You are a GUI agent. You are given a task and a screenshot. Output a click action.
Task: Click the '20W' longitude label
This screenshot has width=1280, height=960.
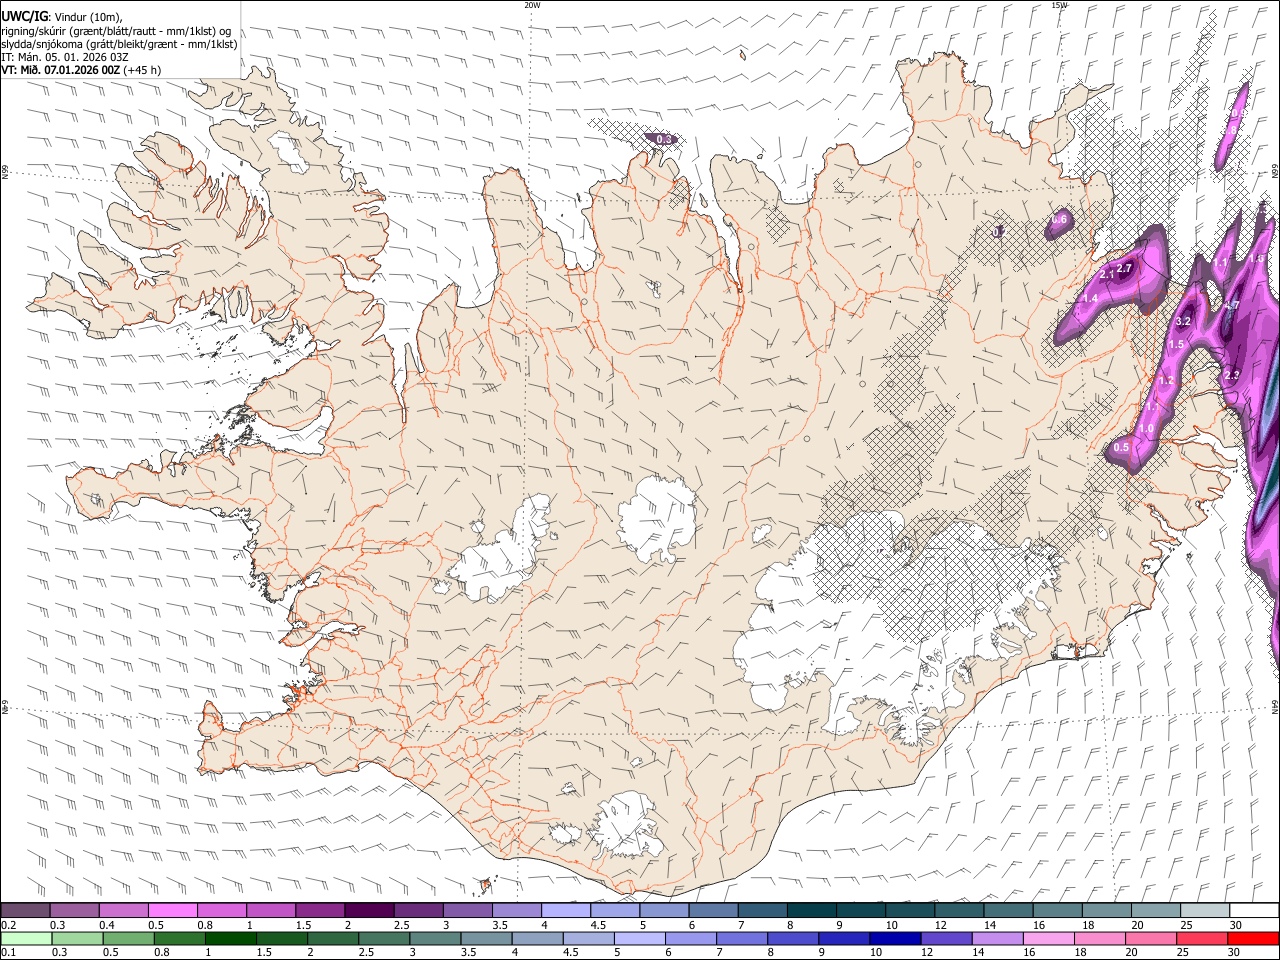[532, 5]
